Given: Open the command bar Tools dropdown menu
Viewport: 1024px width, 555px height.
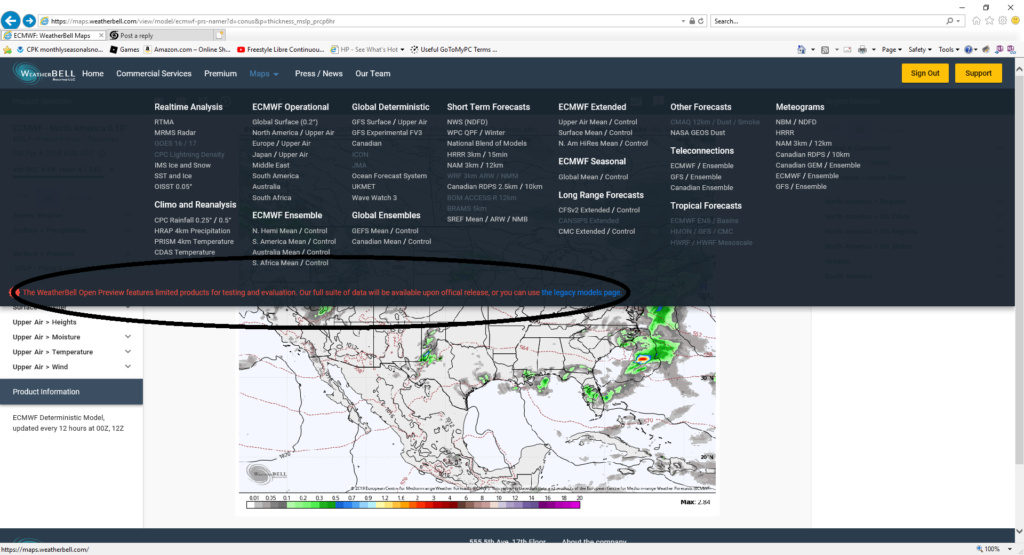Looking at the screenshot, I should click(949, 50).
